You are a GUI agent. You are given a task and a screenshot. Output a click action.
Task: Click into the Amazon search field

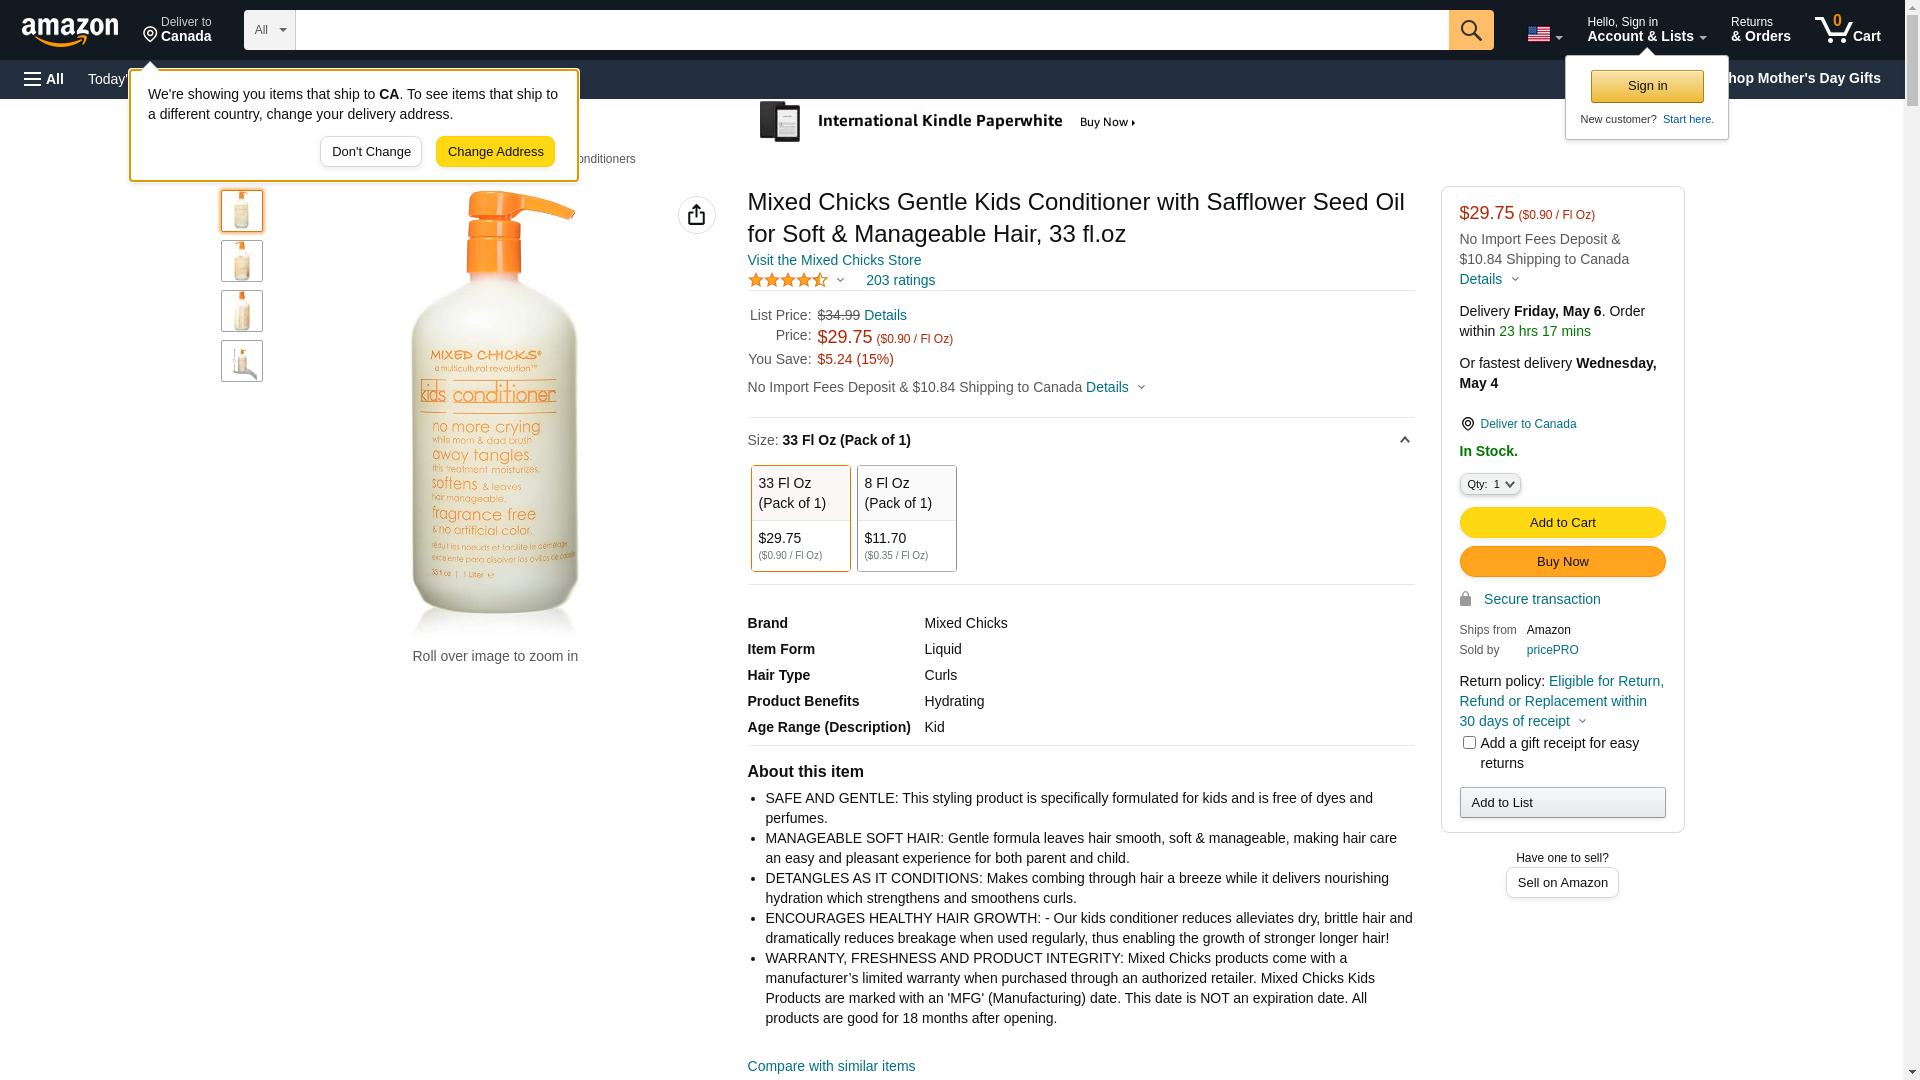point(870,30)
